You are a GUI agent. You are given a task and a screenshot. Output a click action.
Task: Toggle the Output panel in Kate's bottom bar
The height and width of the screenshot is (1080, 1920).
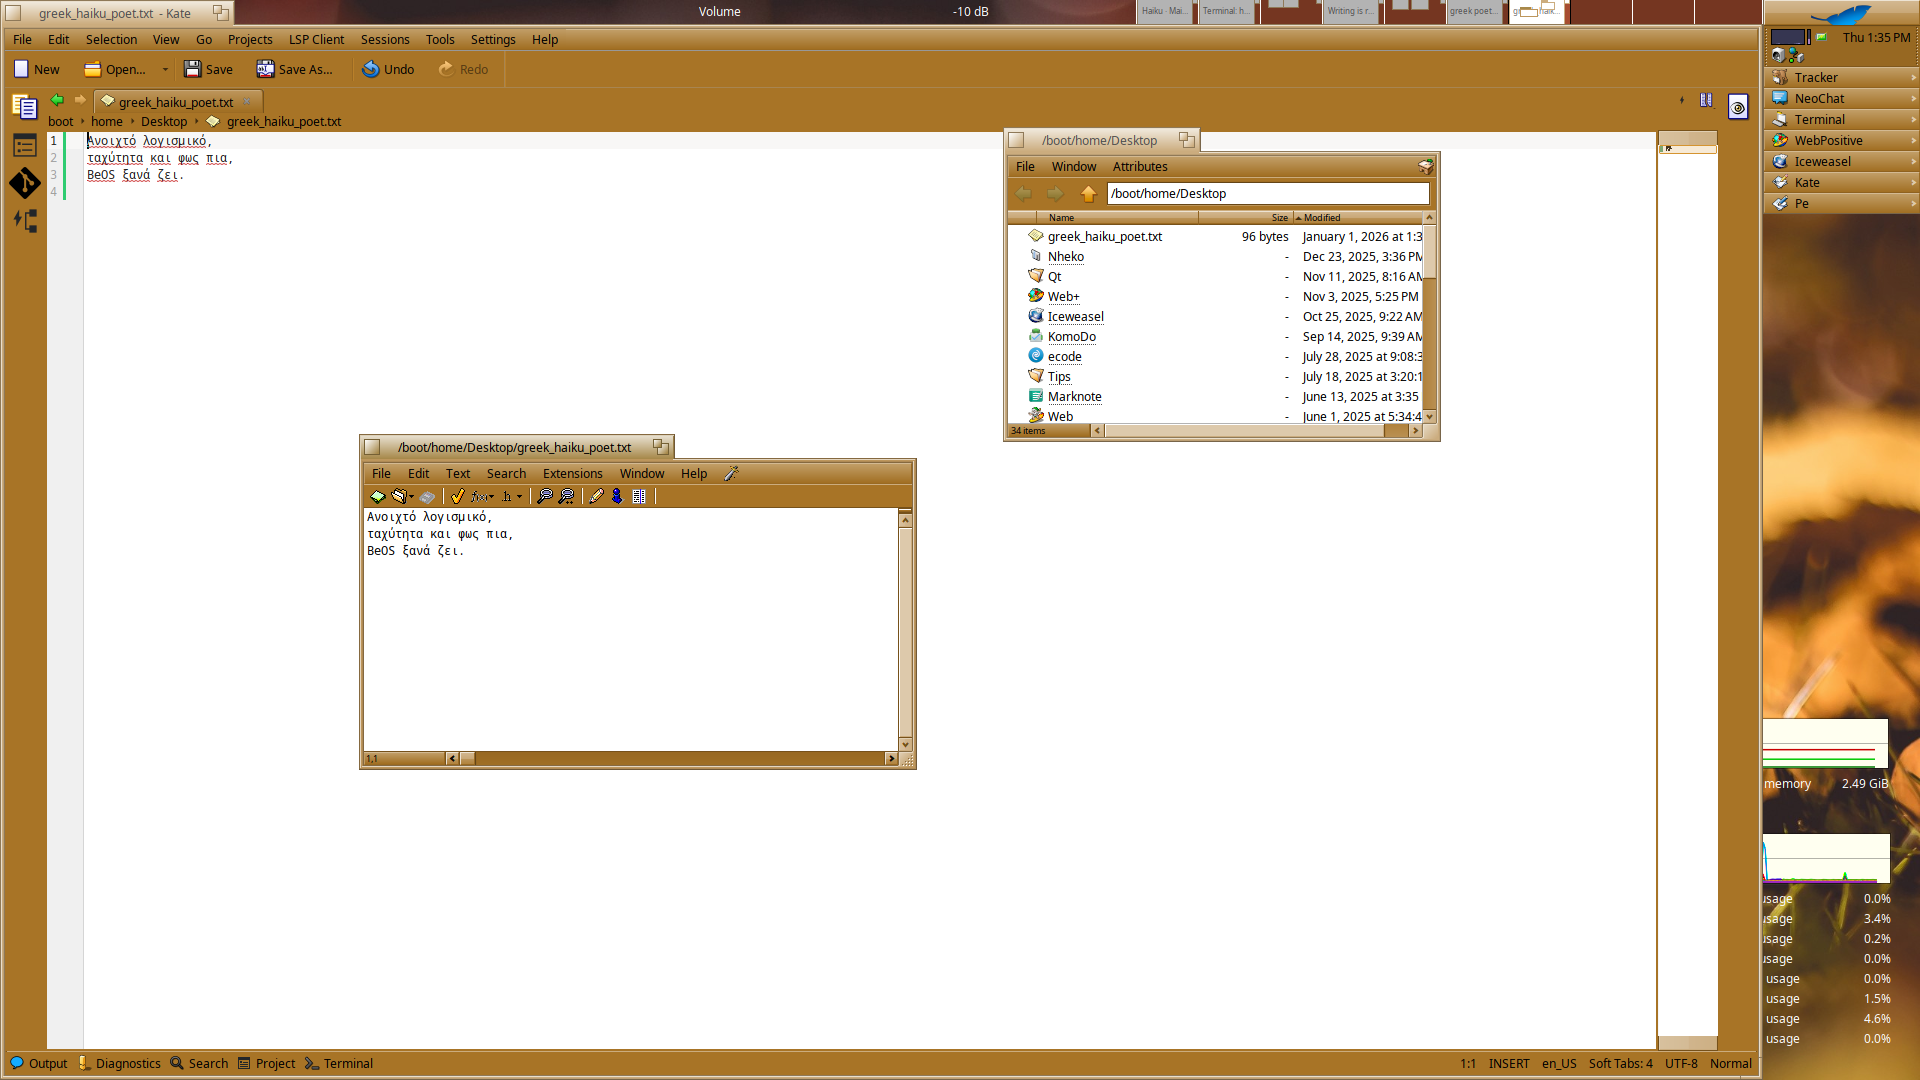point(39,1063)
